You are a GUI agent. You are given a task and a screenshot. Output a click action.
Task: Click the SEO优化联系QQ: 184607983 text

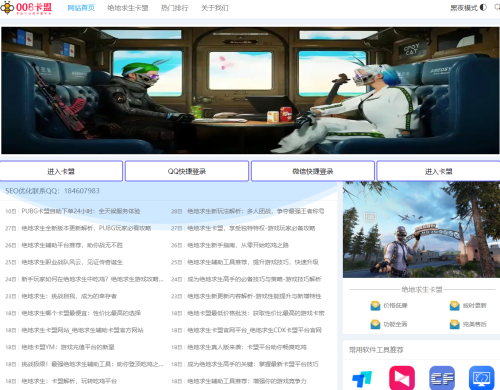coord(52,191)
